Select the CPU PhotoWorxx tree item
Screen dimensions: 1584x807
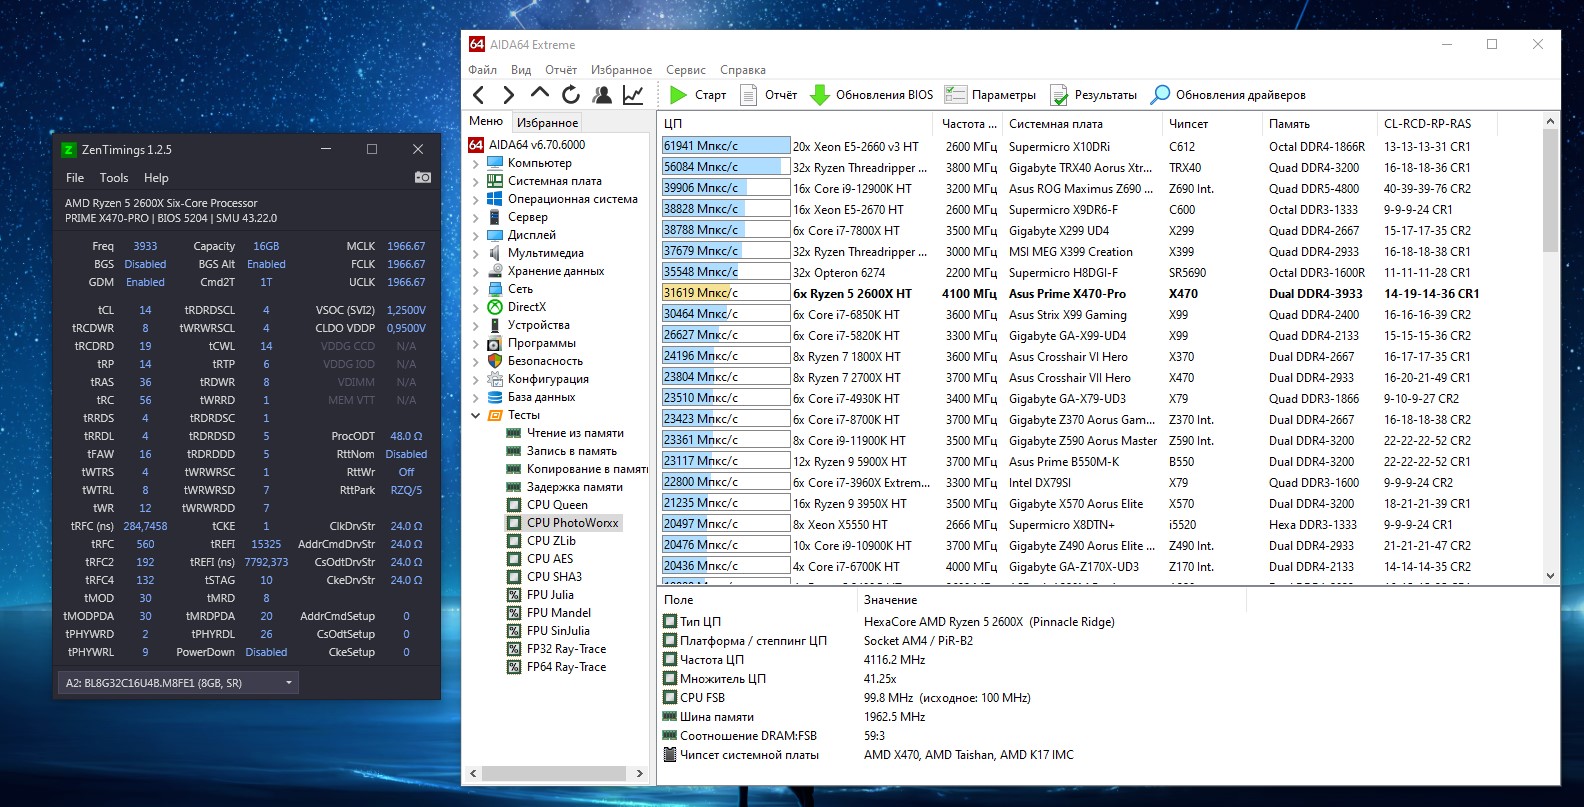(x=573, y=523)
